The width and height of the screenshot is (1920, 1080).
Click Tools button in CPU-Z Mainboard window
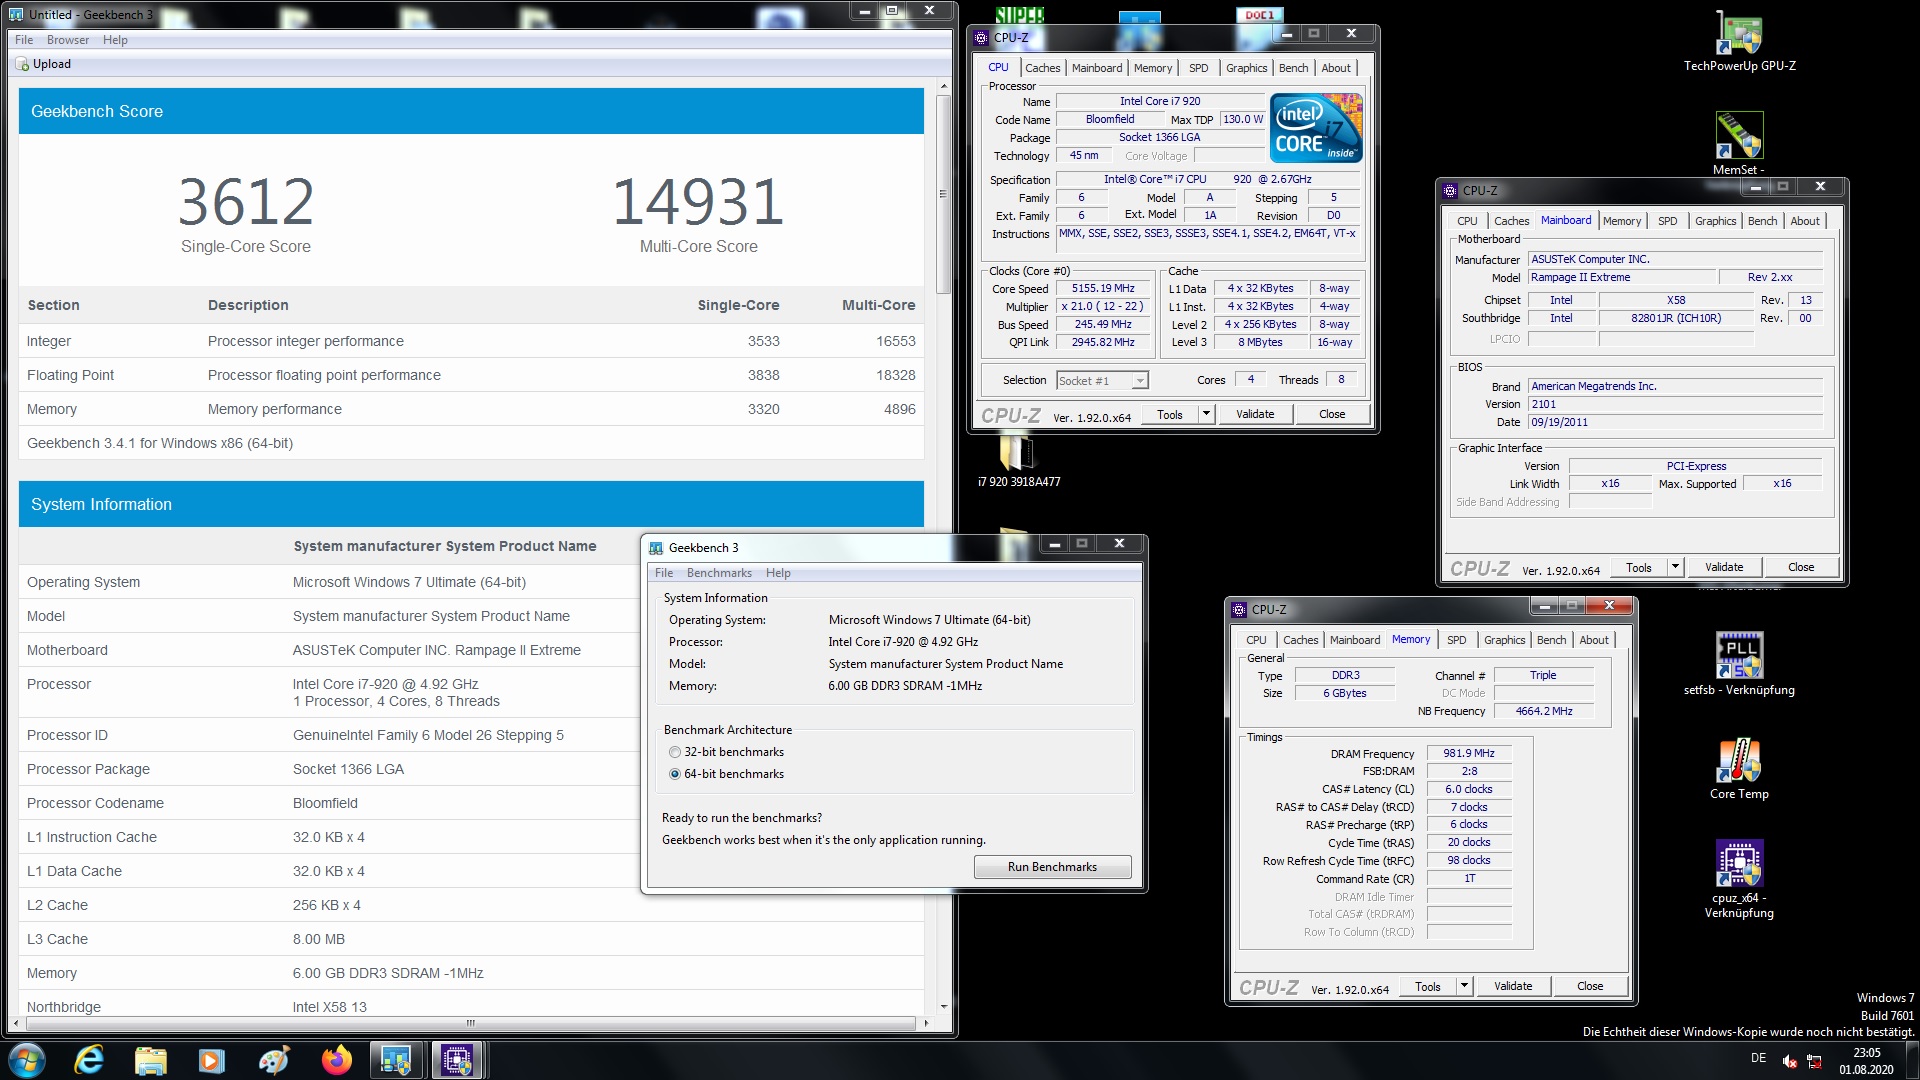(x=1638, y=567)
